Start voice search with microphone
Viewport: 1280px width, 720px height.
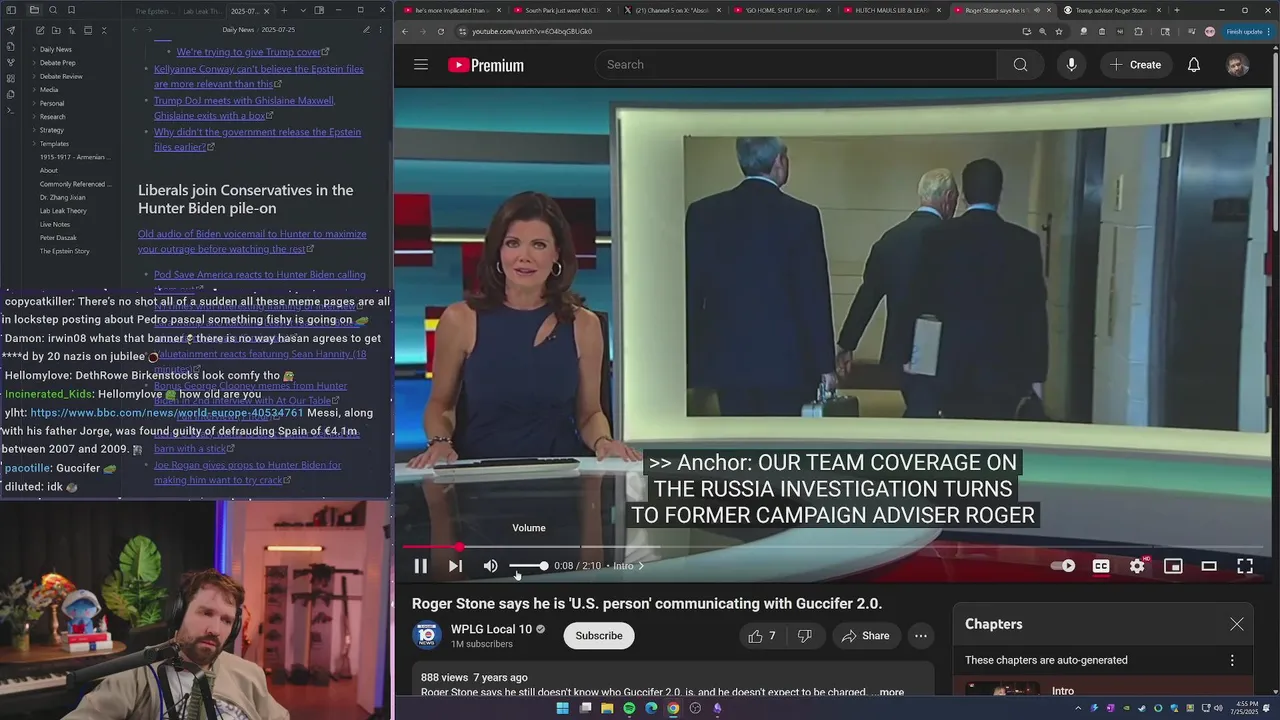tap(1071, 65)
